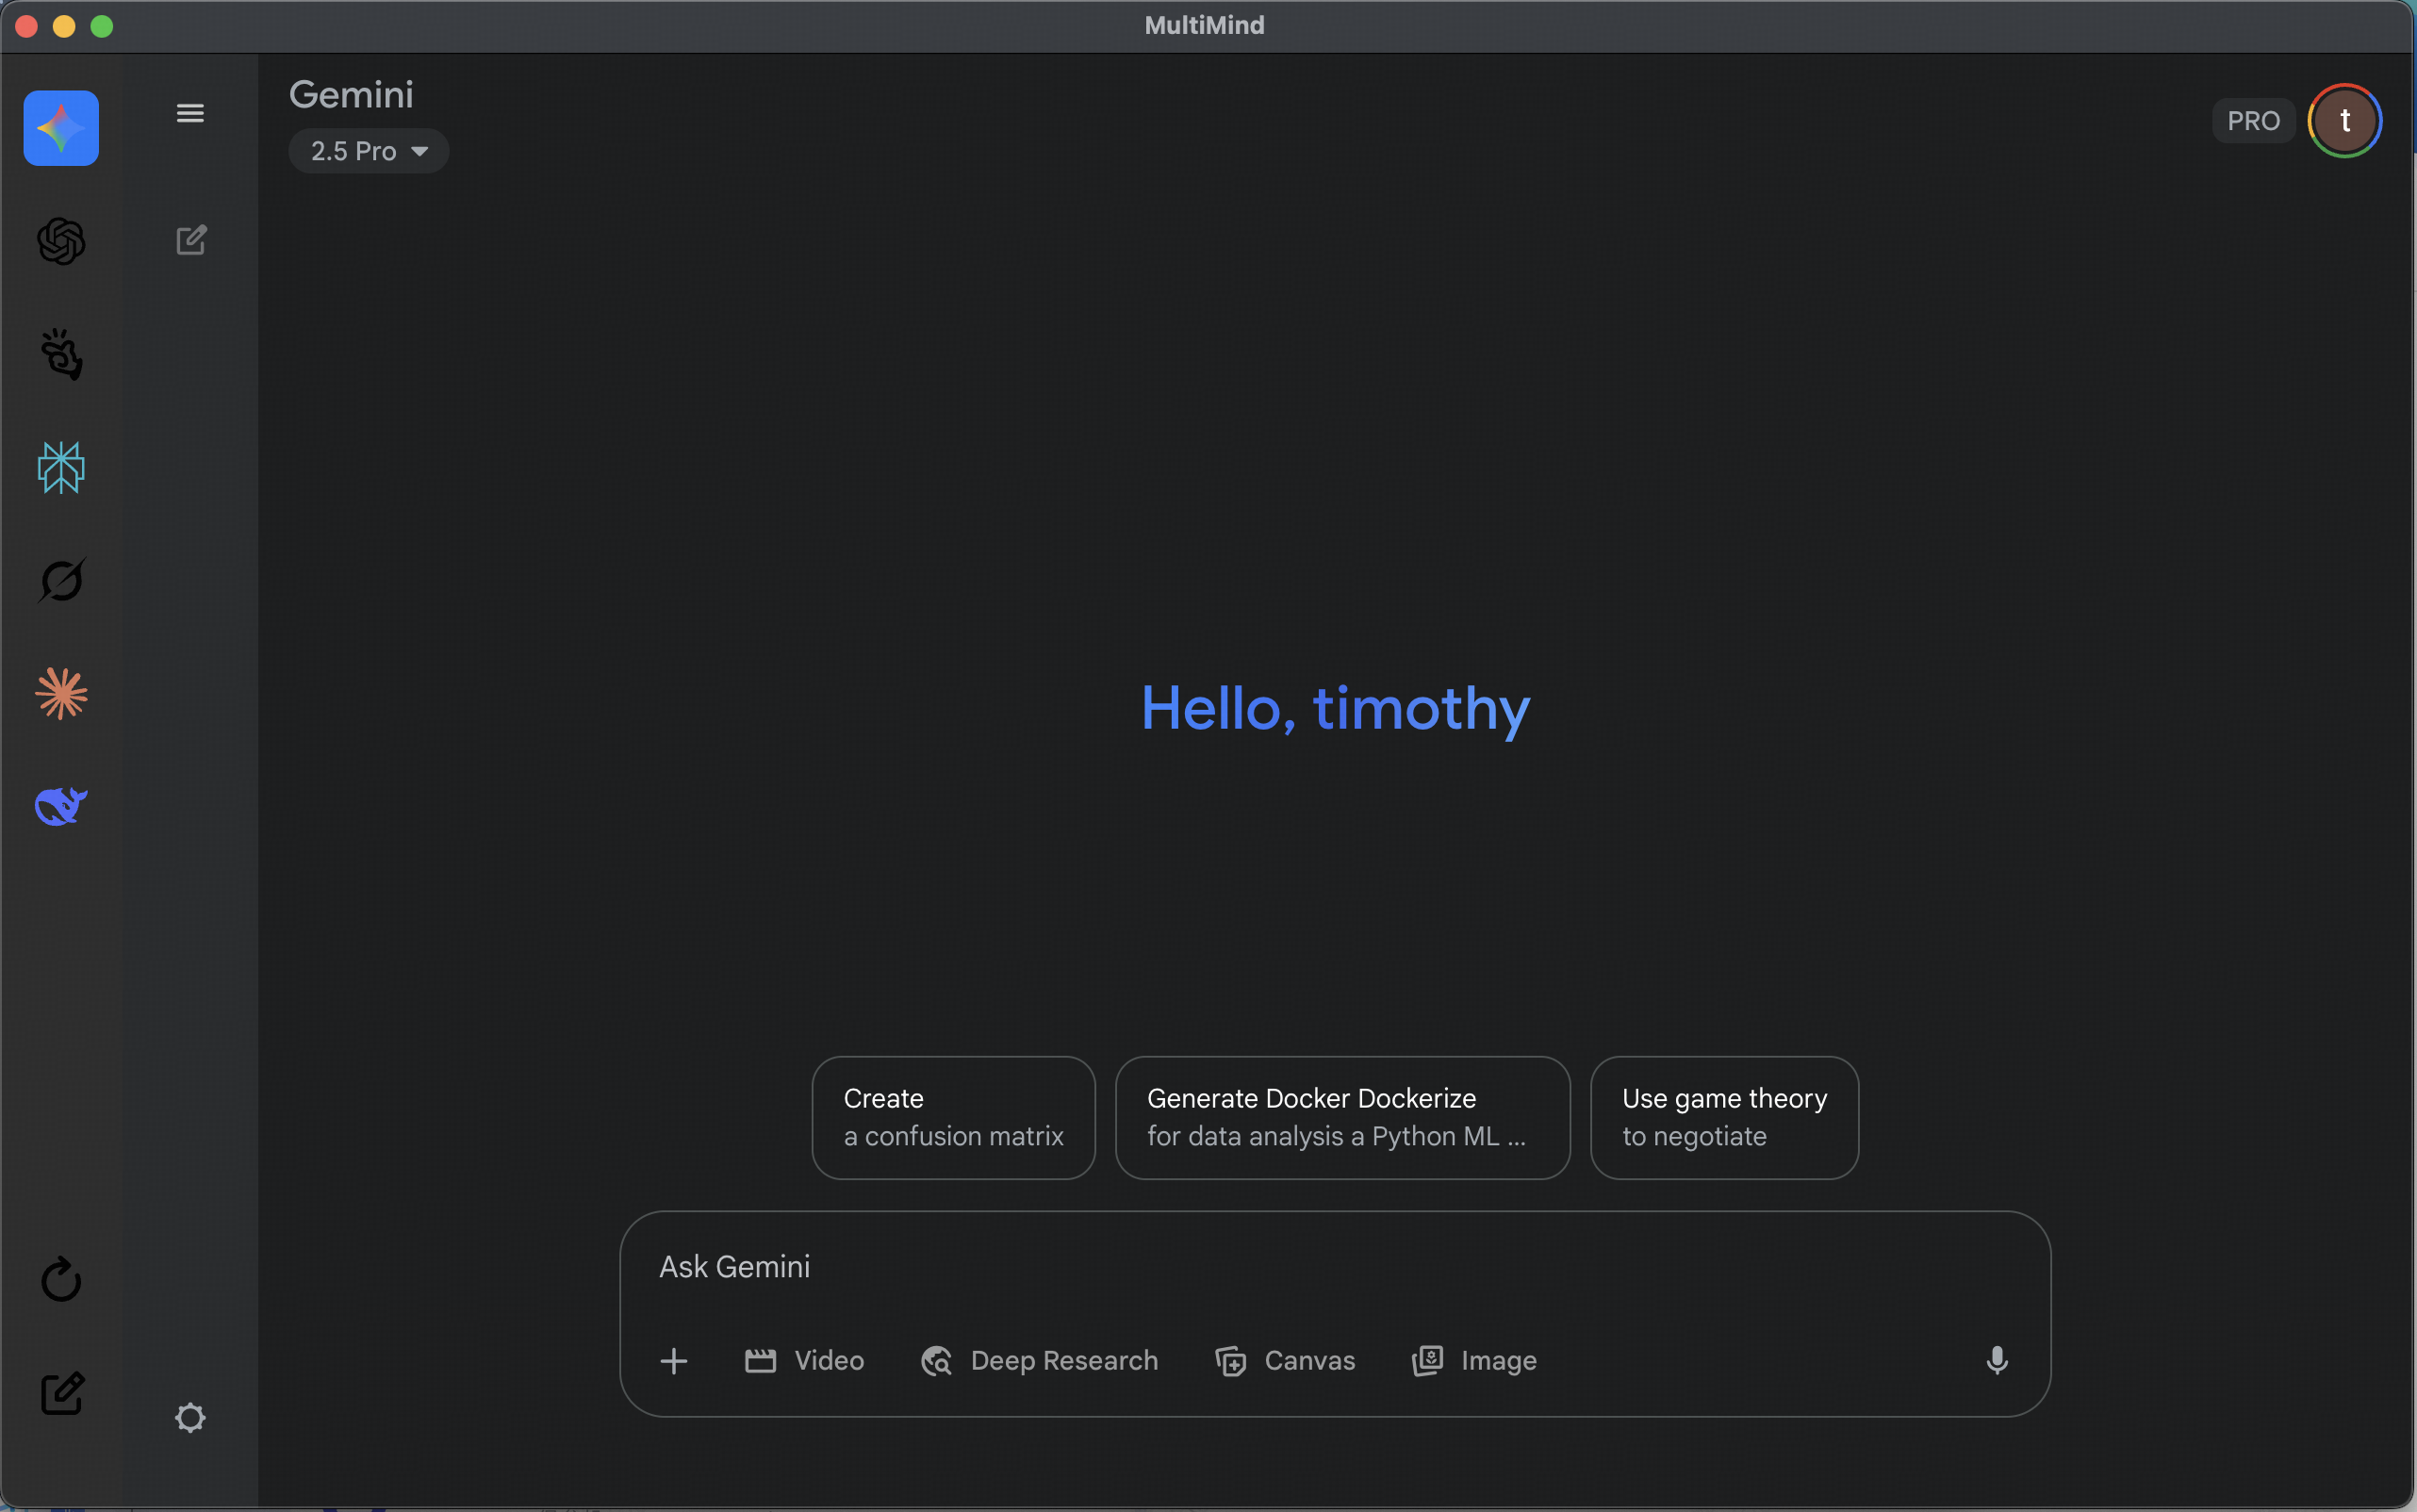Image resolution: width=2417 pixels, height=1512 pixels.
Task: Start a new Gemini chat
Action: point(191,240)
